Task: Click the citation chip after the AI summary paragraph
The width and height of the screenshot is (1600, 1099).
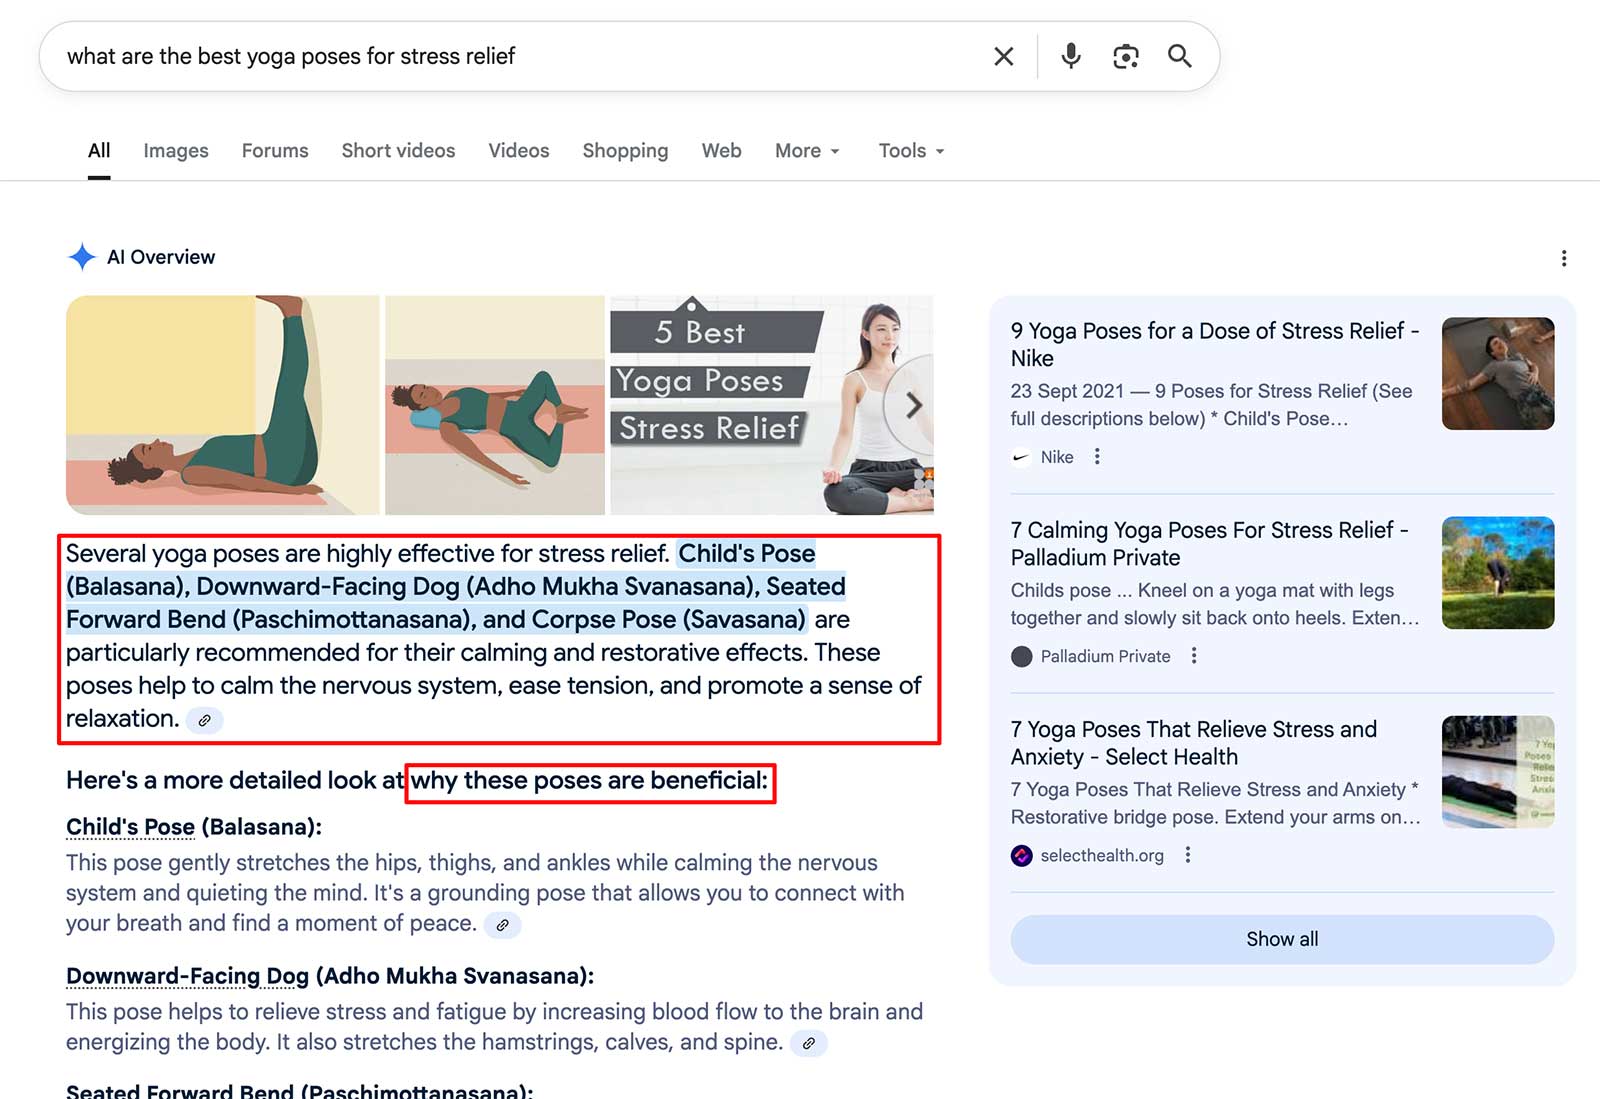Action: [x=204, y=720]
